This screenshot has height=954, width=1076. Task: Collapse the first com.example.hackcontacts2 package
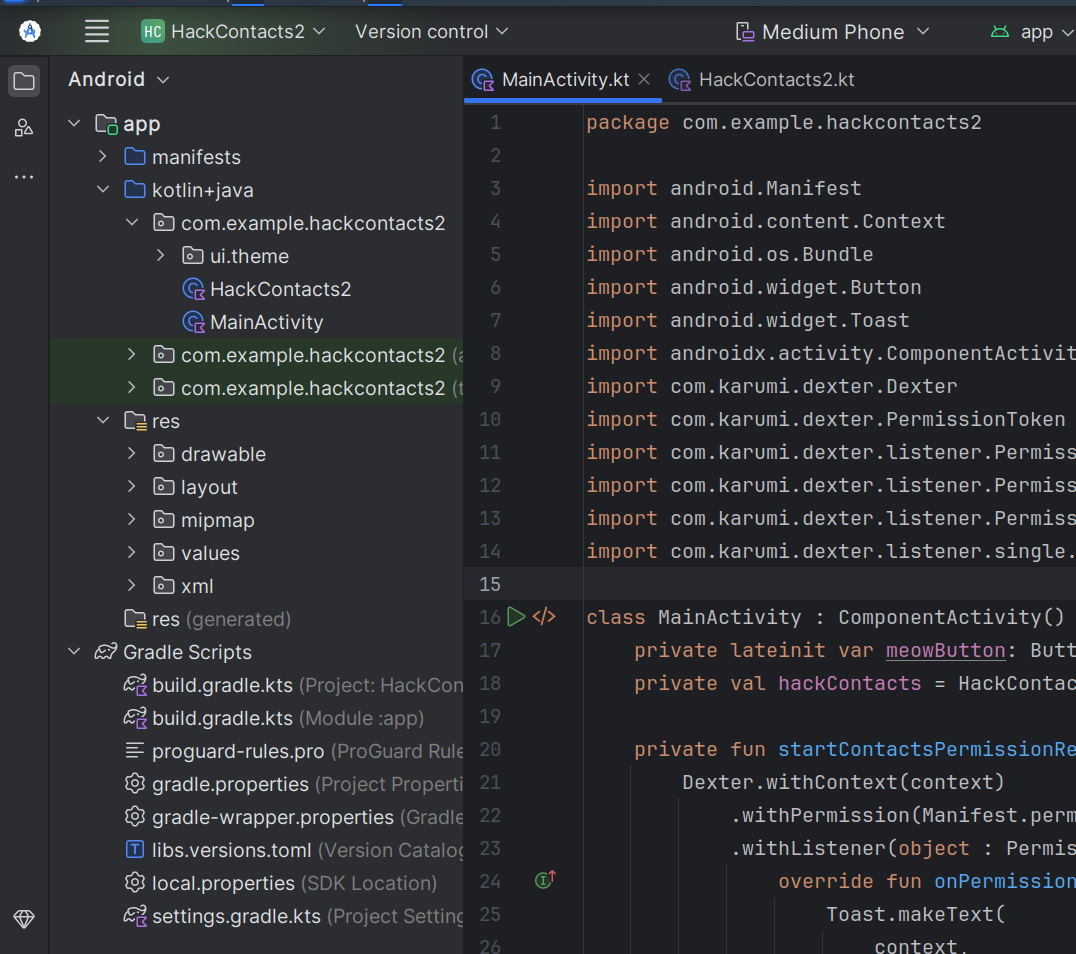pos(132,222)
